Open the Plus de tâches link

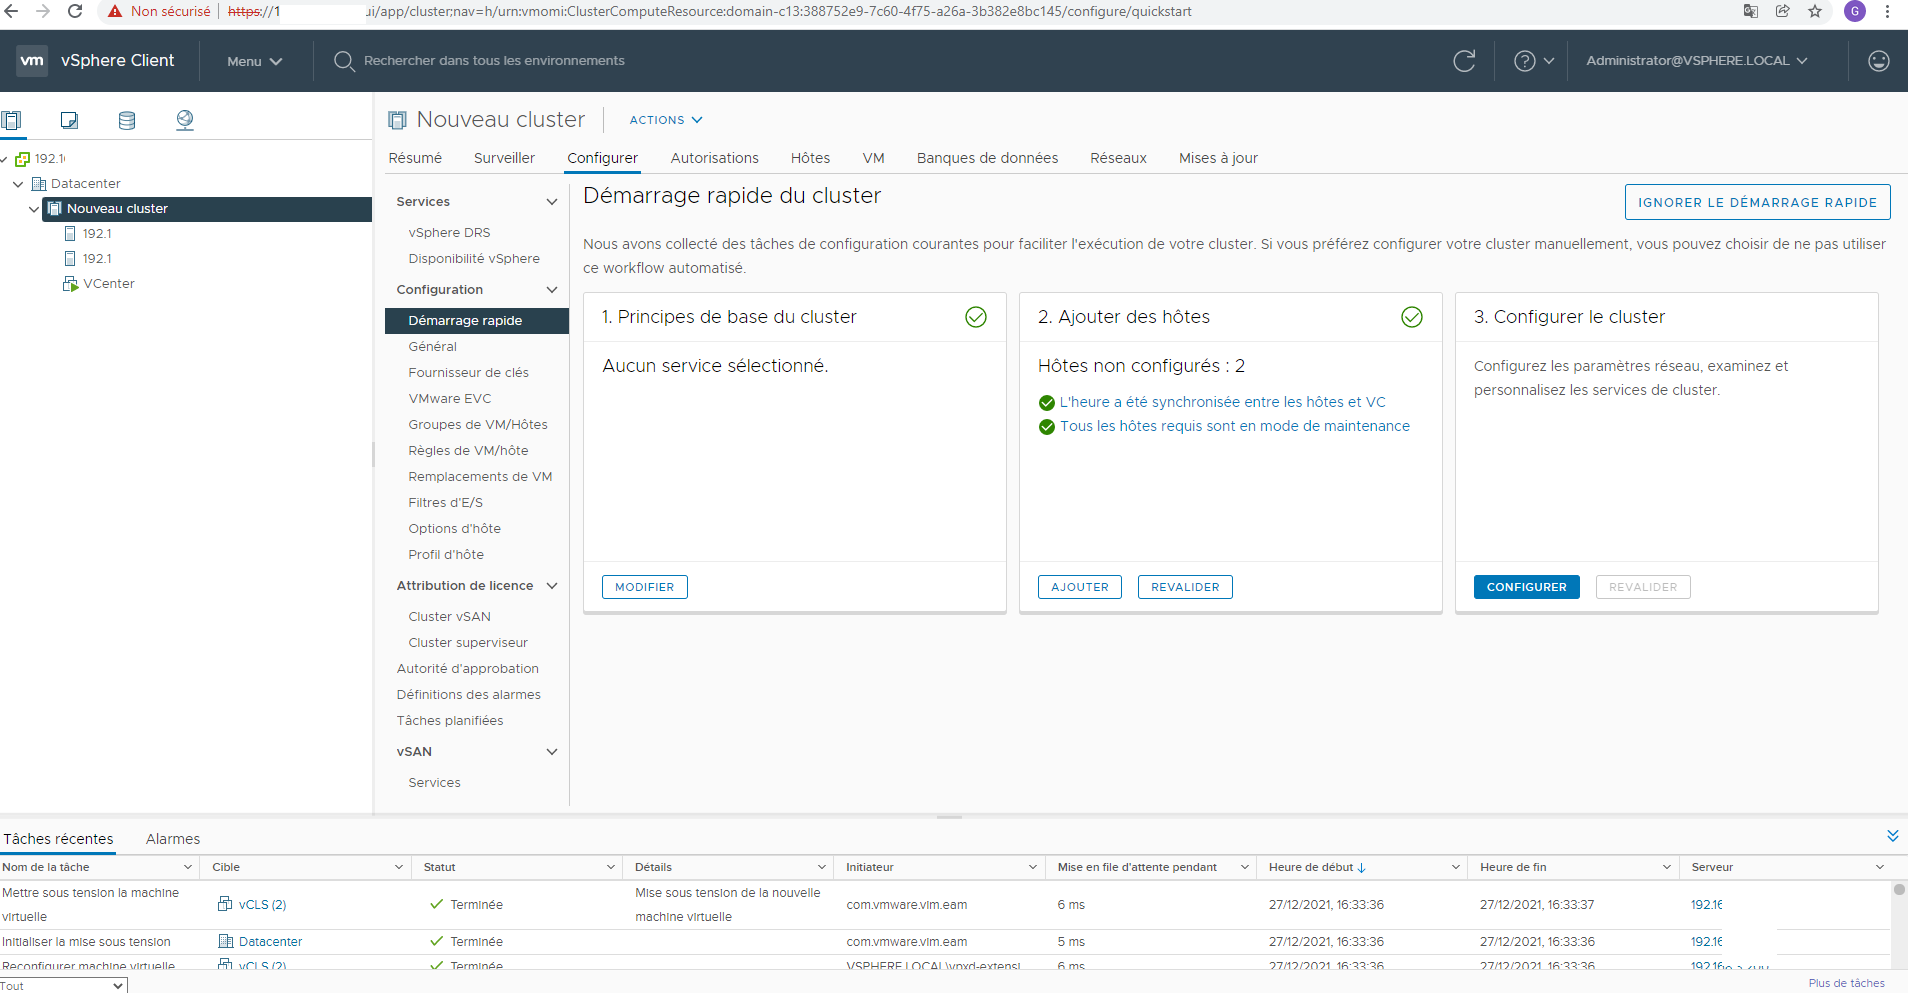point(1846,984)
